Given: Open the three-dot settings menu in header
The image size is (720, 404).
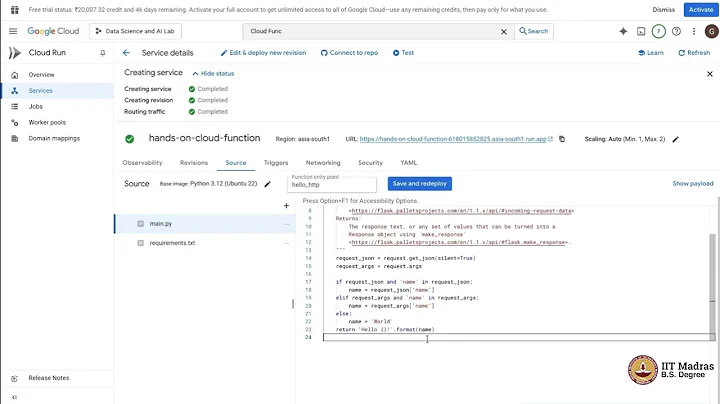Looking at the screenshot, I should click(694, 31).
